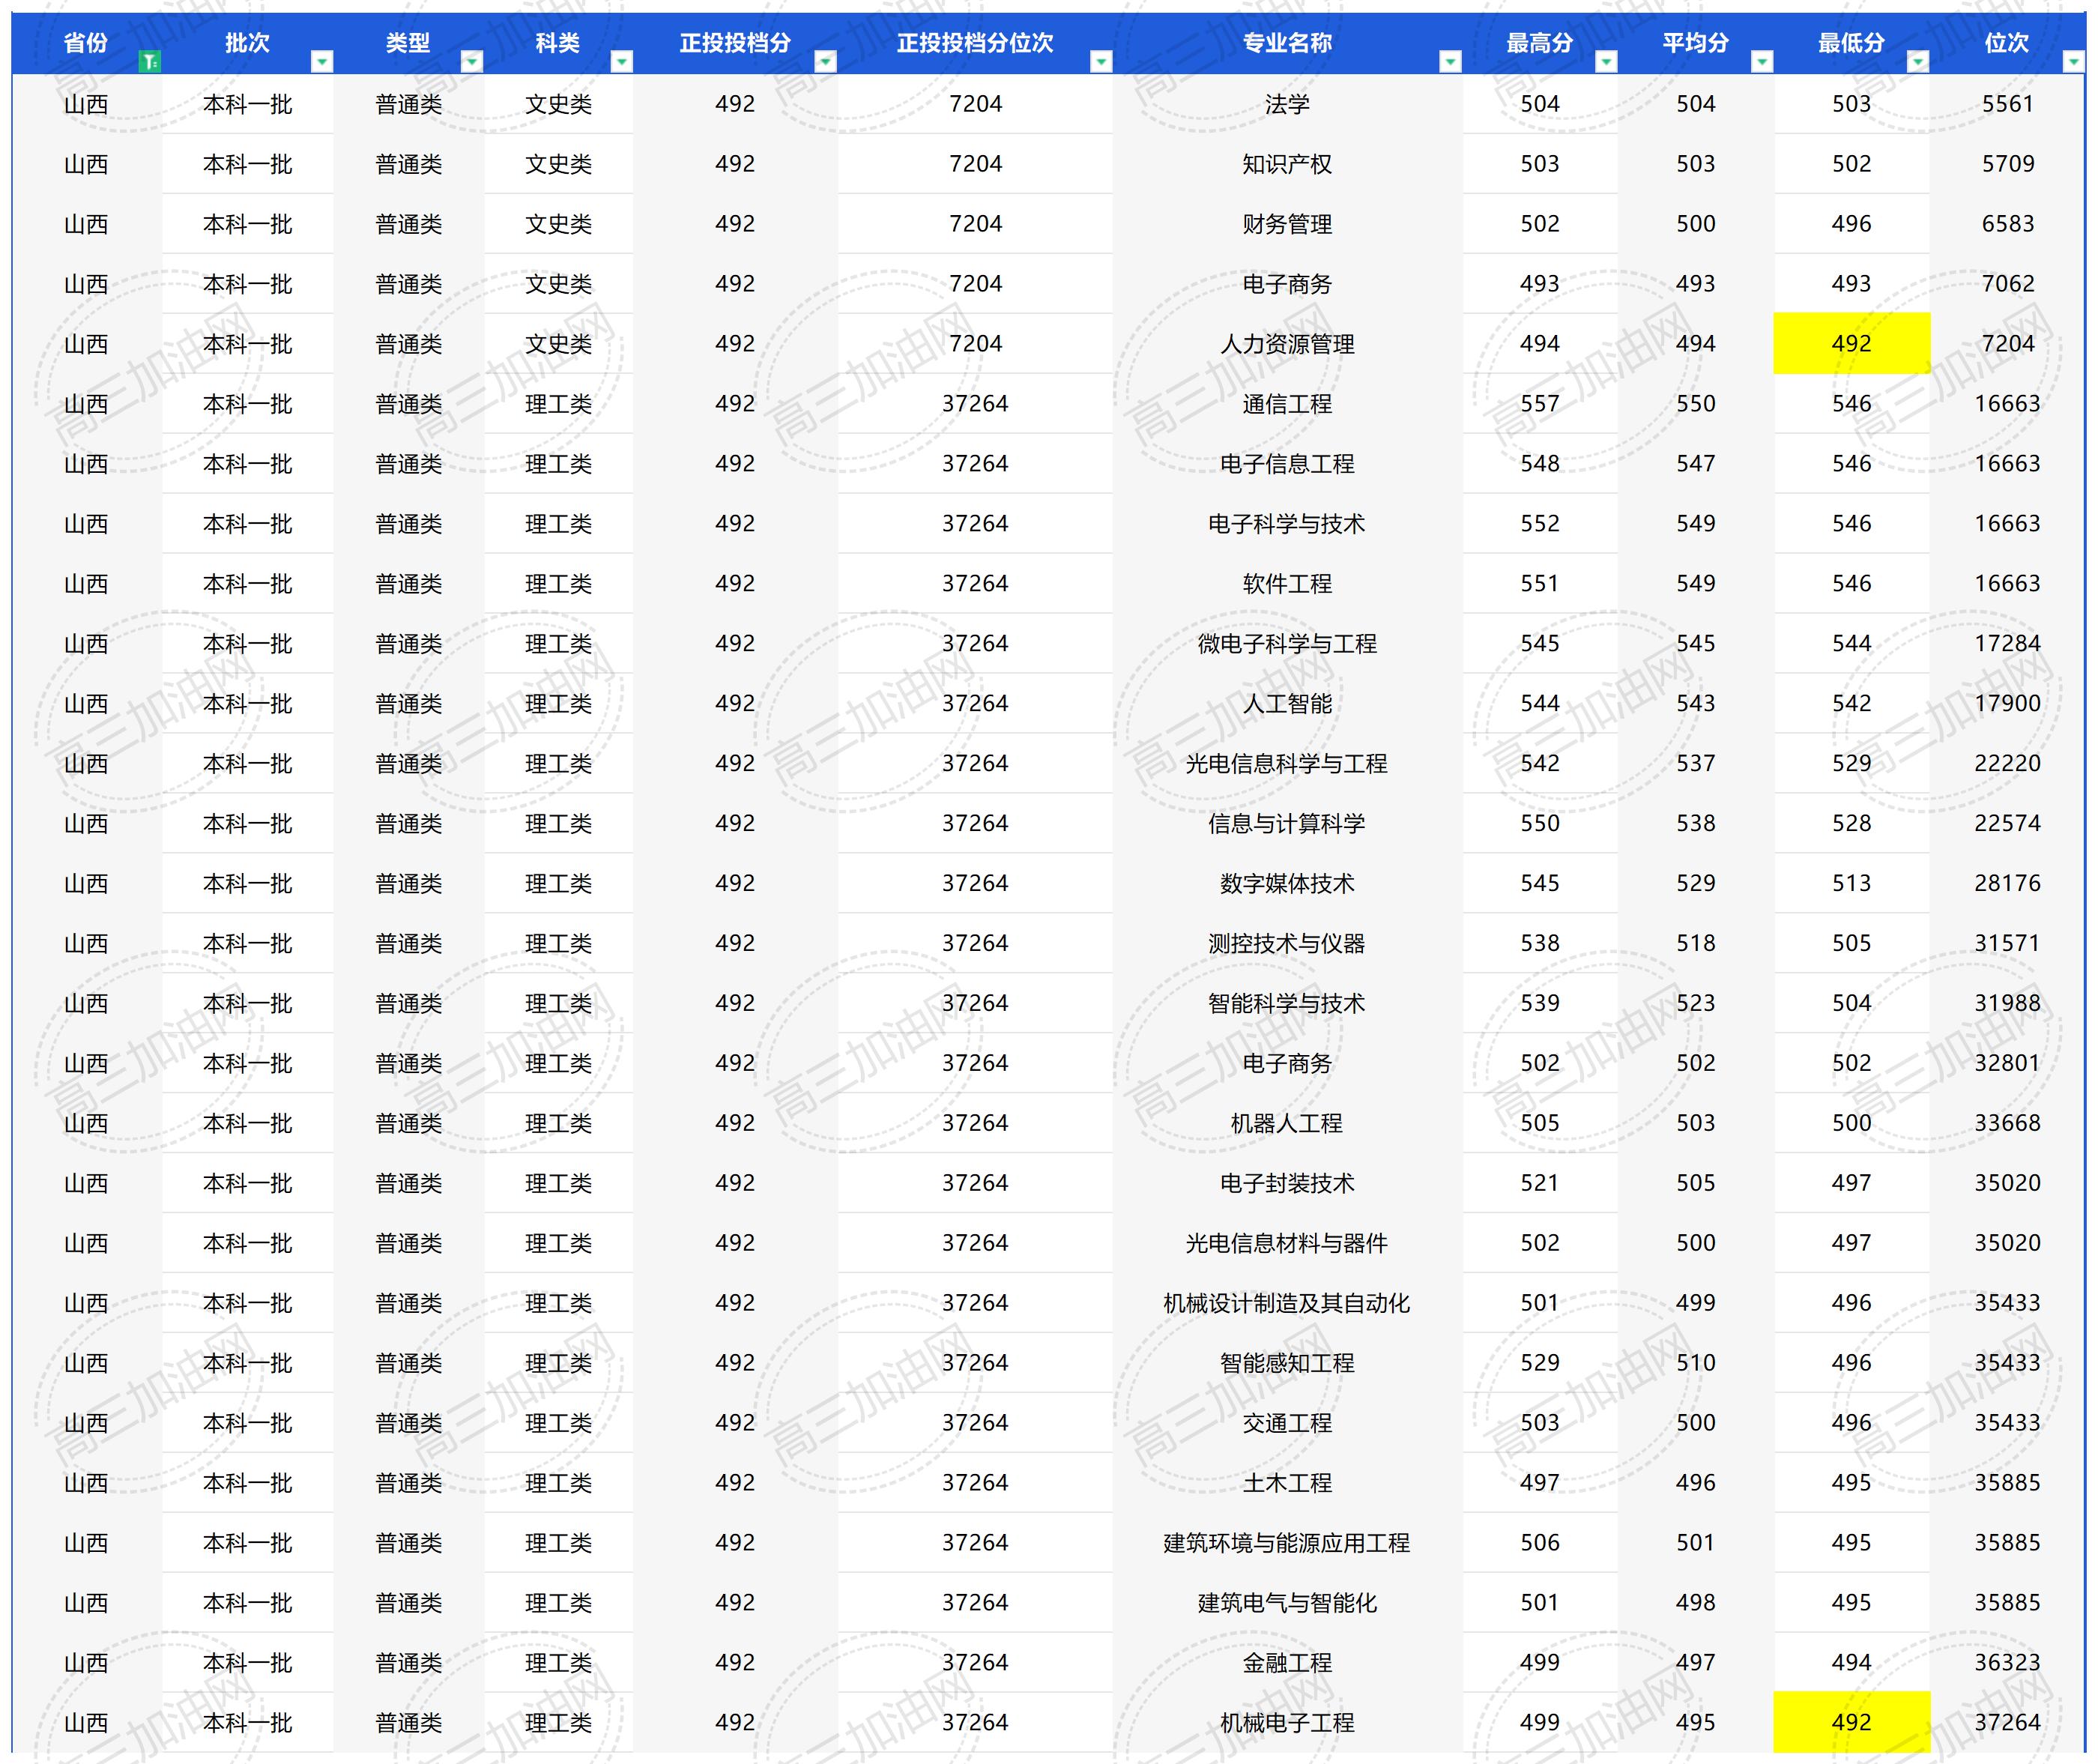Screen dimensions: 2098x1764
Task: Select the 专业名称 header cell
Action: click(1287, 43)
